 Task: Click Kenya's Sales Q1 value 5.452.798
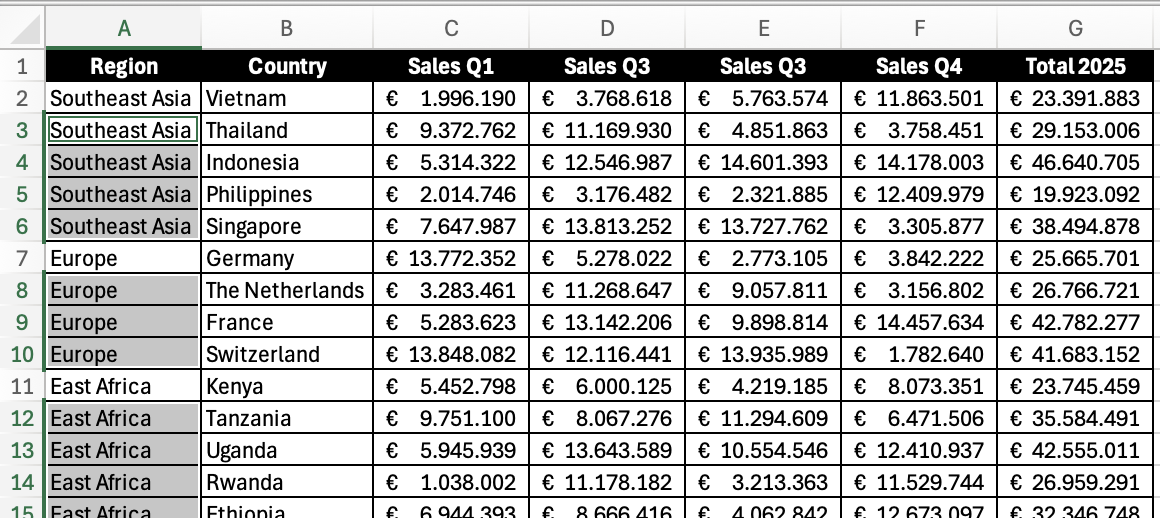click(451, 387)
